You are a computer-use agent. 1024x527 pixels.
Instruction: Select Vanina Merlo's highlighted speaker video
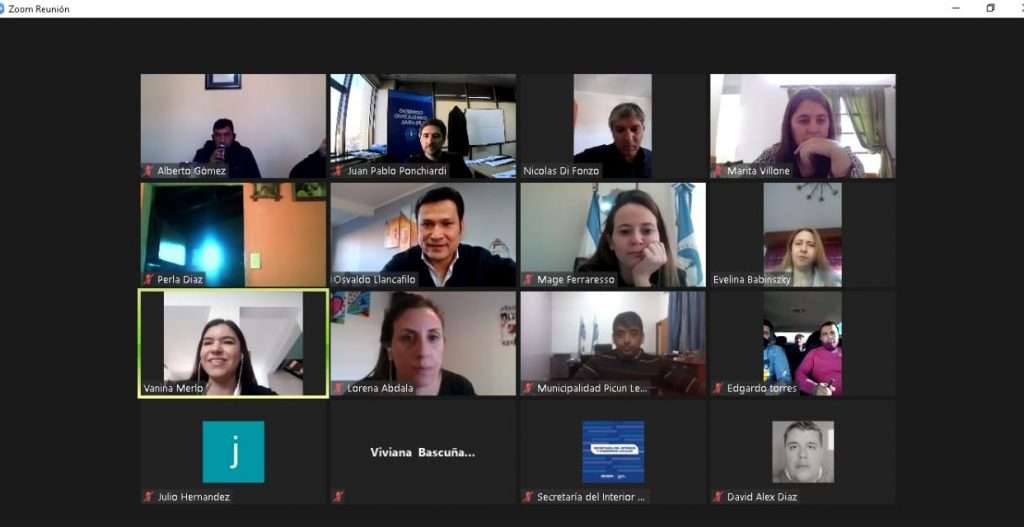233,343
